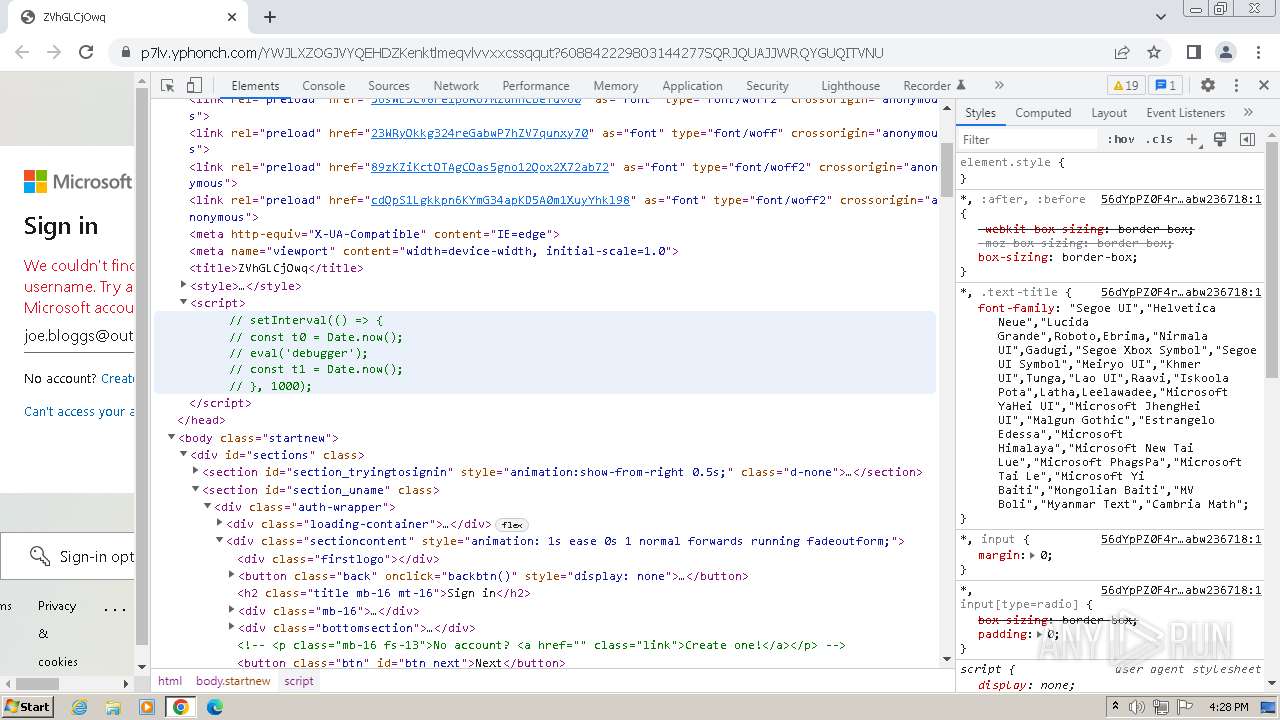Show more DevTools tabs chevron after Recorder
This screenshot has height=720, width=1280.
[x=998, y=86]
